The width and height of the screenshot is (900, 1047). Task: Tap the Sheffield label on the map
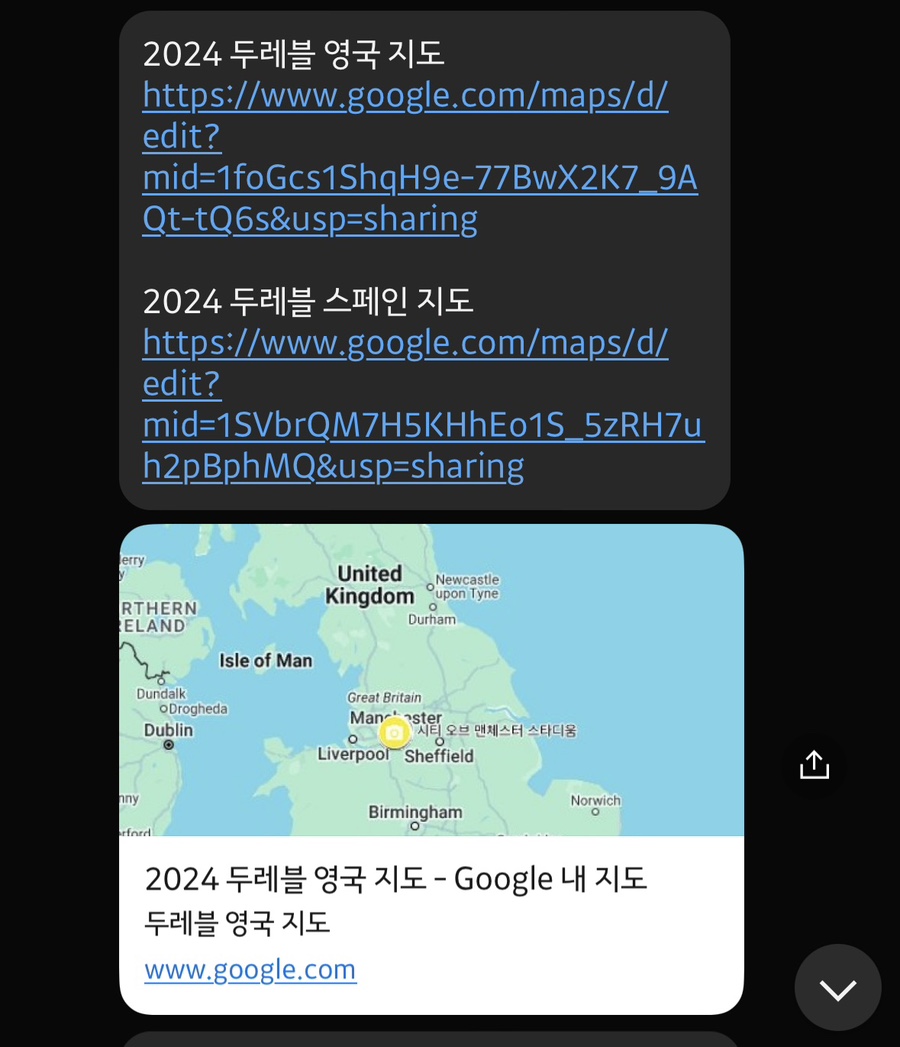tap(439, 756)
